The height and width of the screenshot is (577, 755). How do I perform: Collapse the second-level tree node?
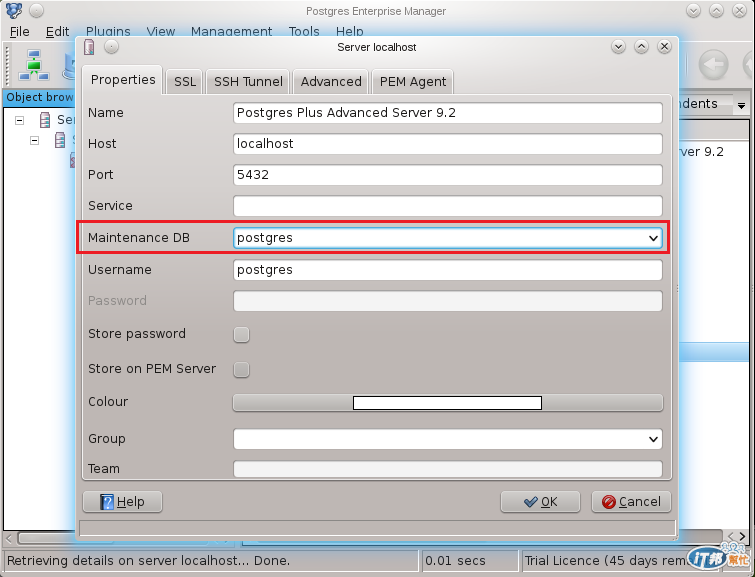click(x=34, y=141)
